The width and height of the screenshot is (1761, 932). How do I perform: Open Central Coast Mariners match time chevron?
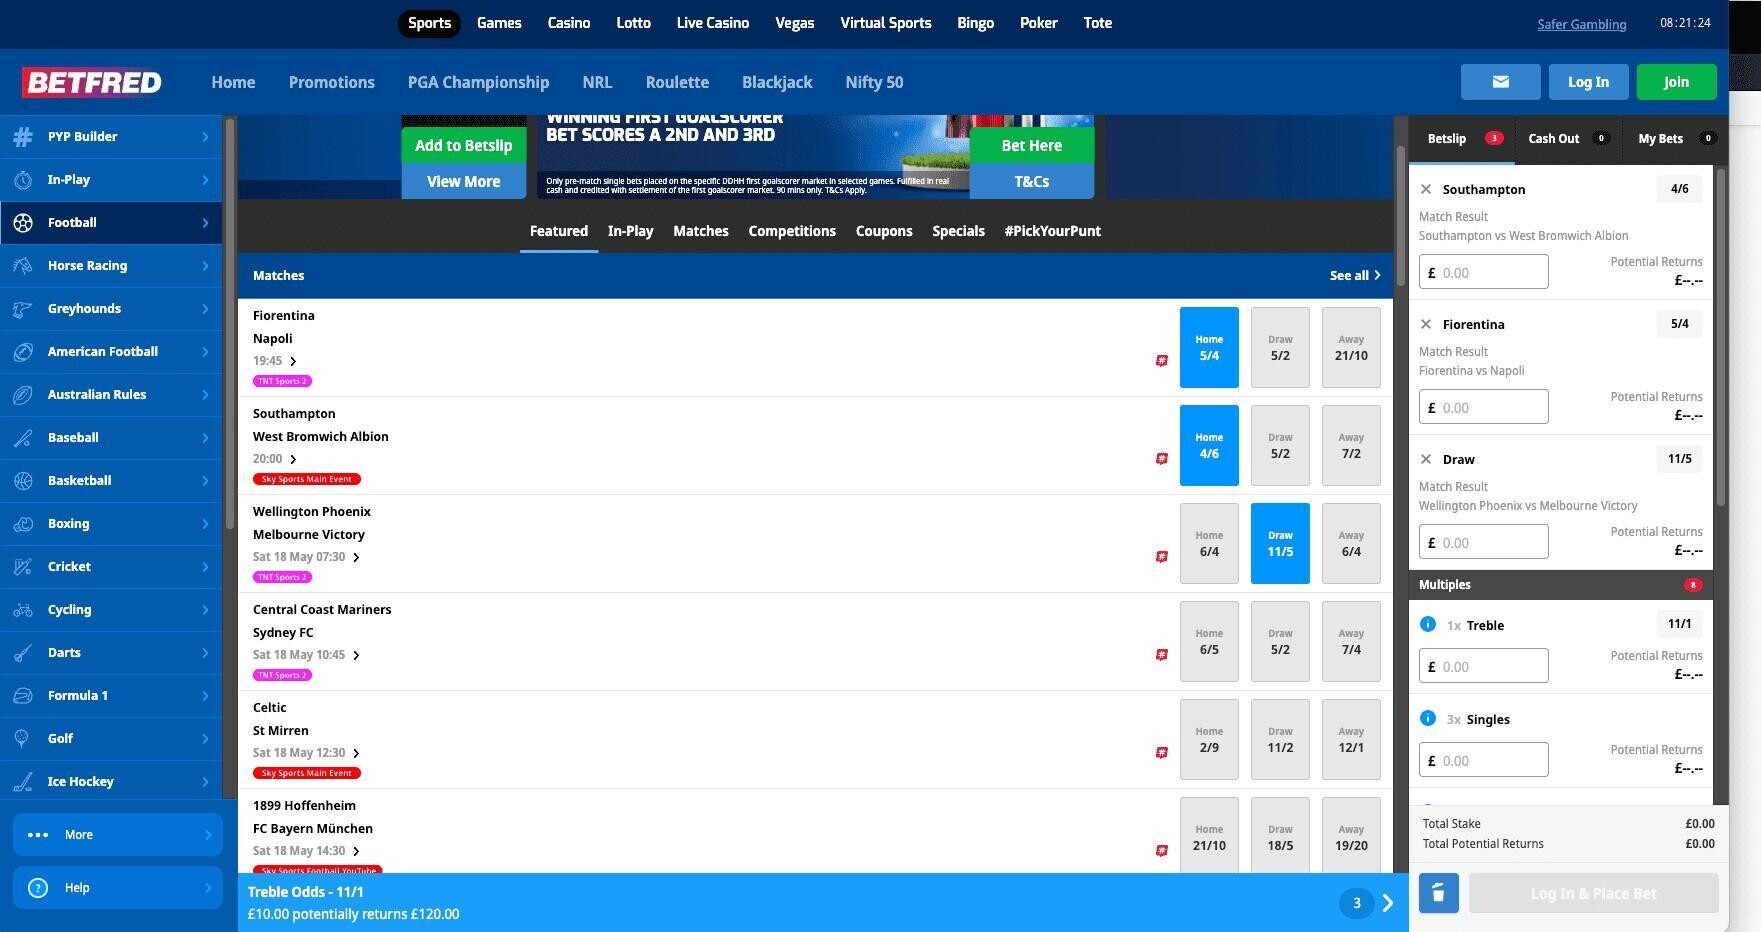pyautogui.click(x=356, y=655)
